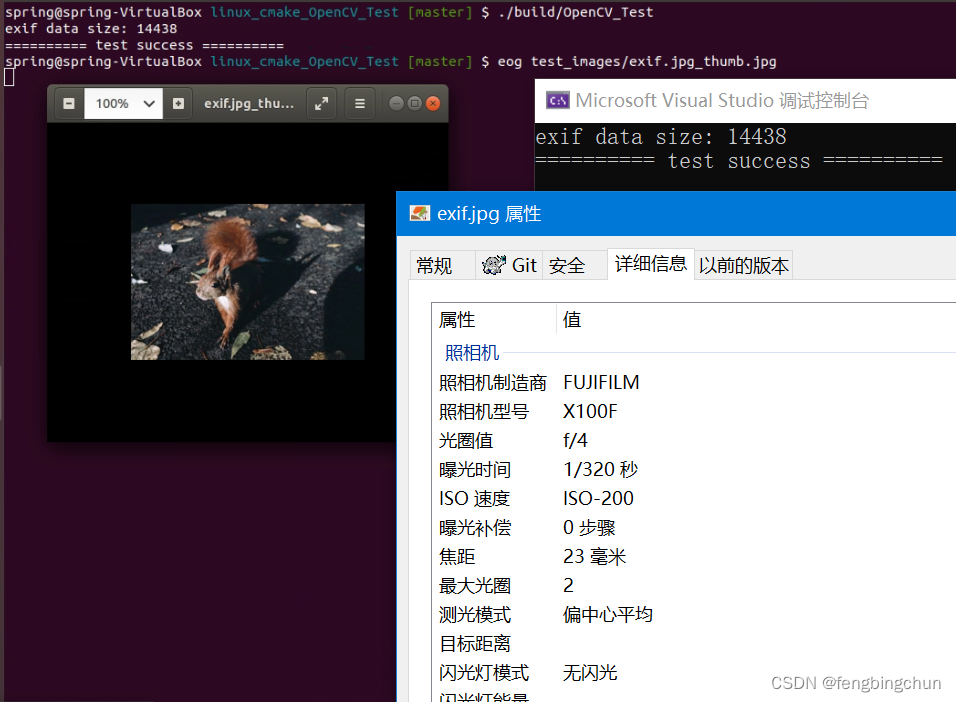Image resolution: width=956 pixels, height=702 pixels.
Task: Open the 以前的版本 tab
Action: 743,265
